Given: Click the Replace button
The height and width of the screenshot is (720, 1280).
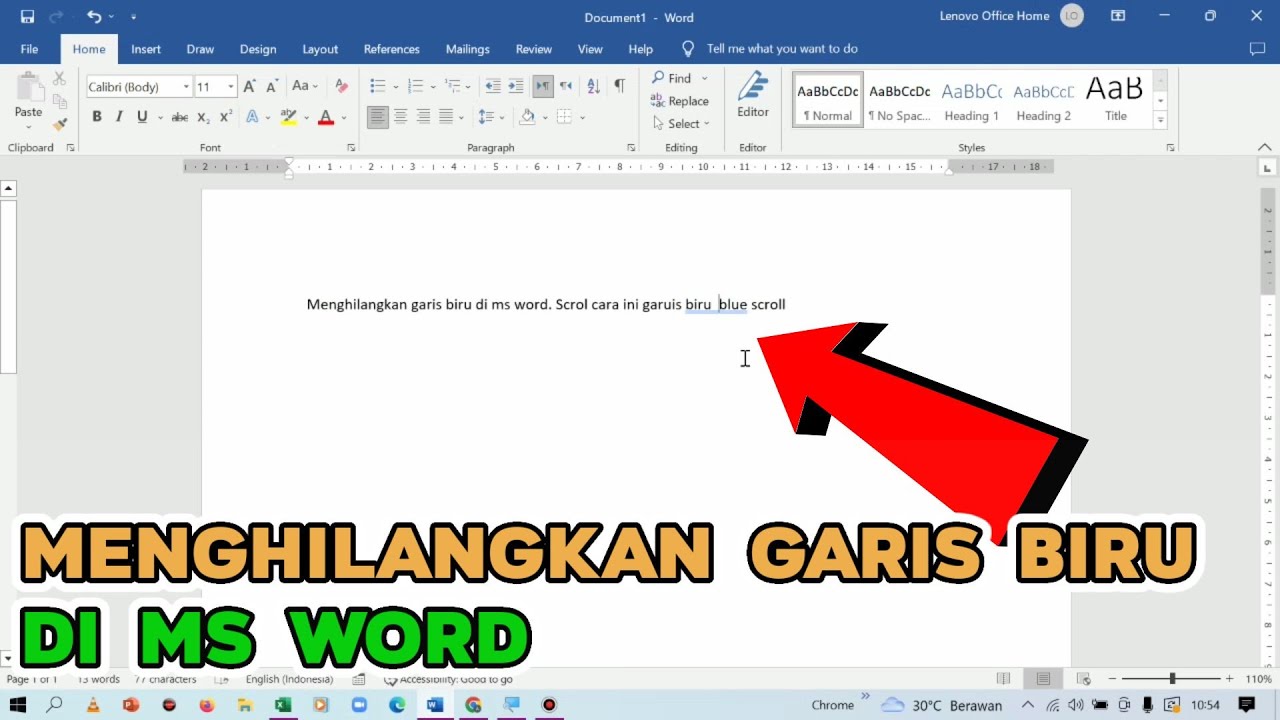Looking at the screenshot, I should tap(680, 101).
